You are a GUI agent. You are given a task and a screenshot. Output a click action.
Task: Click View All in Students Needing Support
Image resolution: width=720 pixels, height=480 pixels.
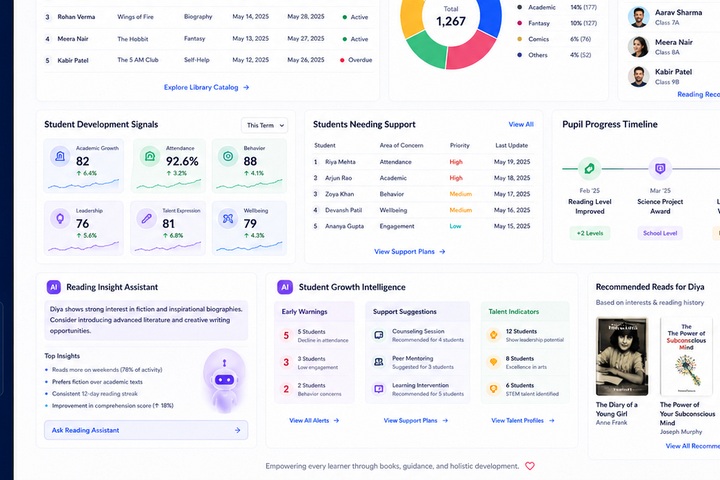[x=521, y=124]
